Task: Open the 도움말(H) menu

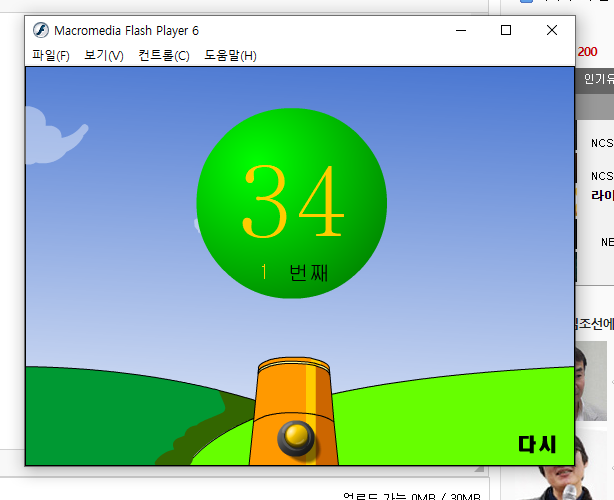Action: (230, 56)
